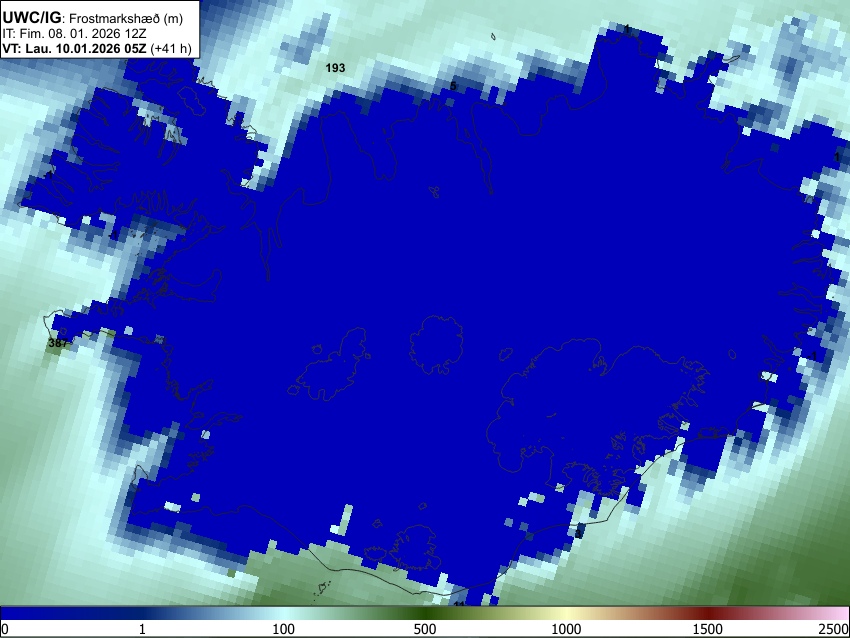Pick the dark green colour above the 500 label
The image size is (850, 638).
point(425,614)
